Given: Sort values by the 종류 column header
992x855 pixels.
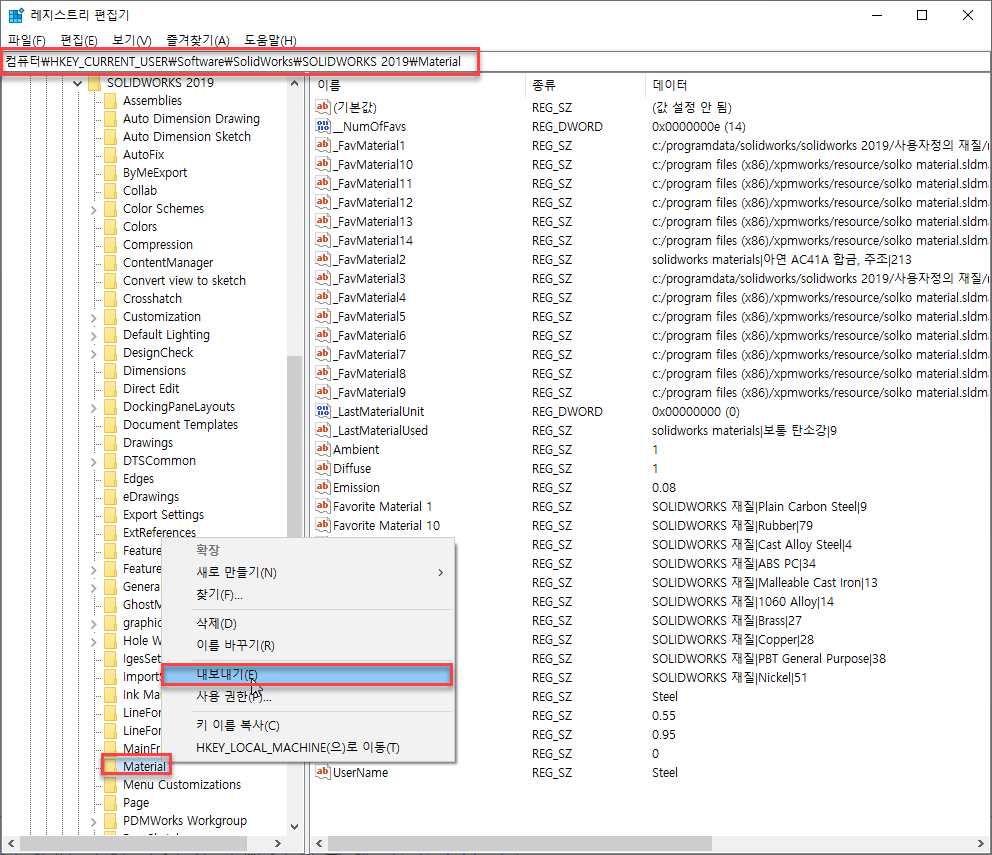Looking at the screenshot, I should click(585, 85).
